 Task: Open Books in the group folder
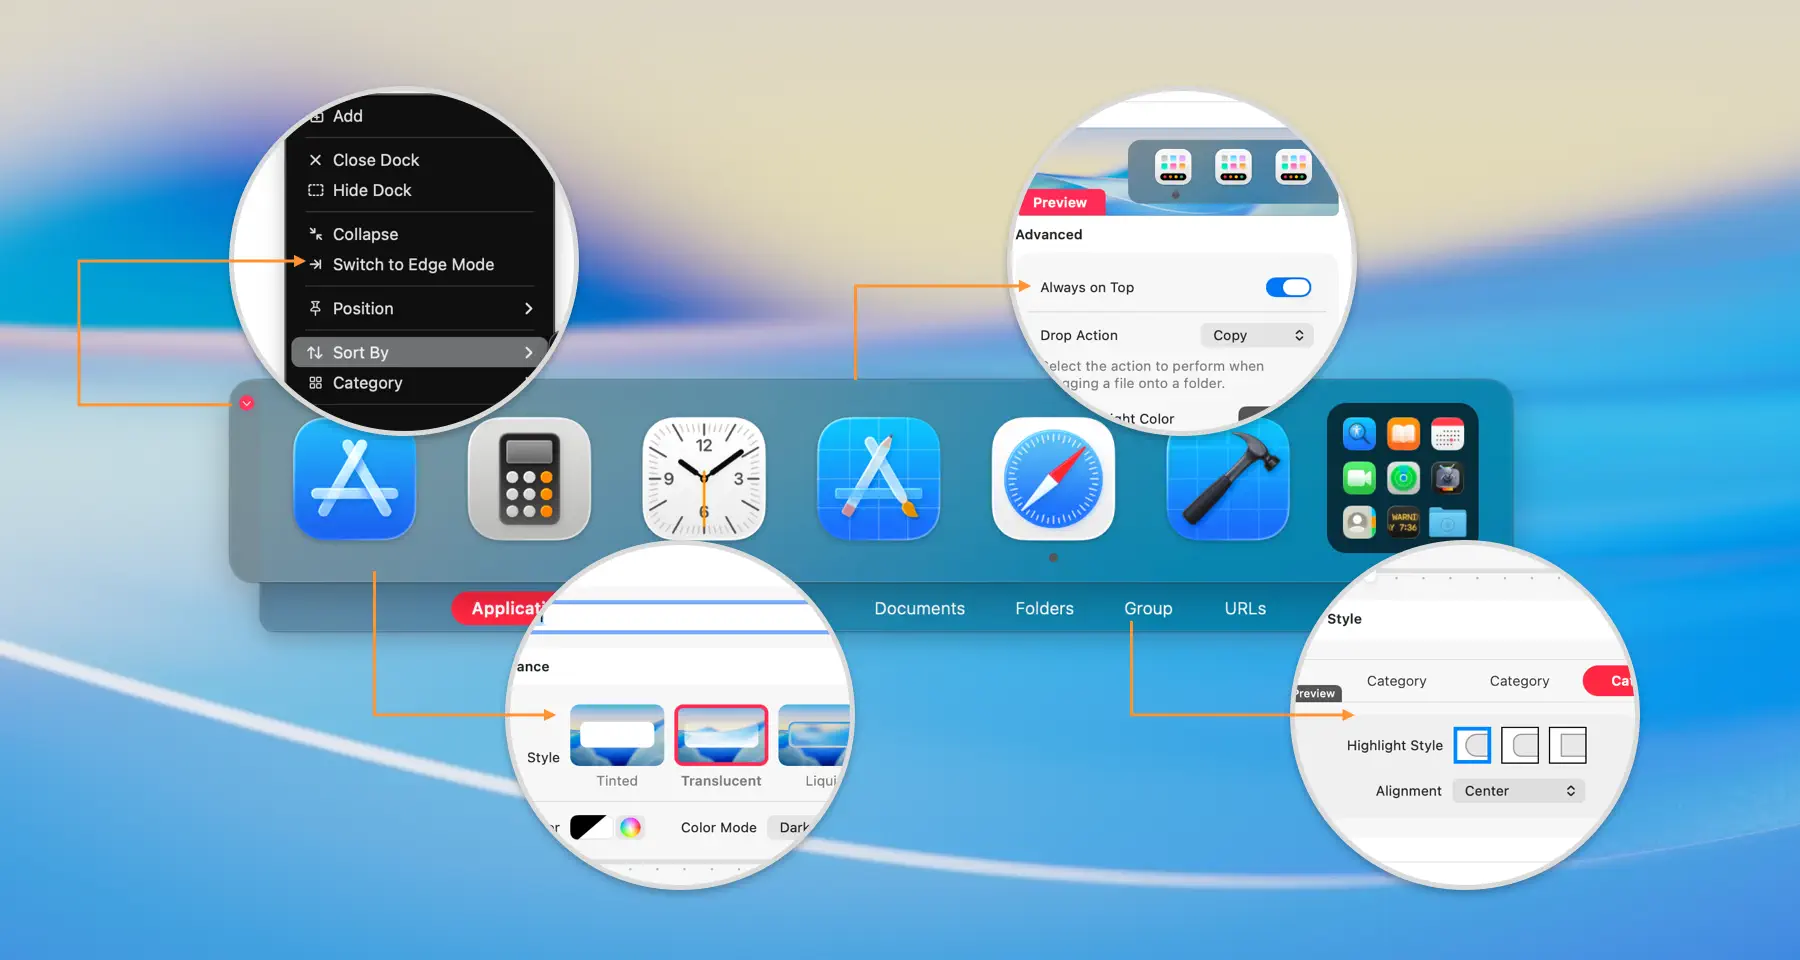tap(1403, 434)
